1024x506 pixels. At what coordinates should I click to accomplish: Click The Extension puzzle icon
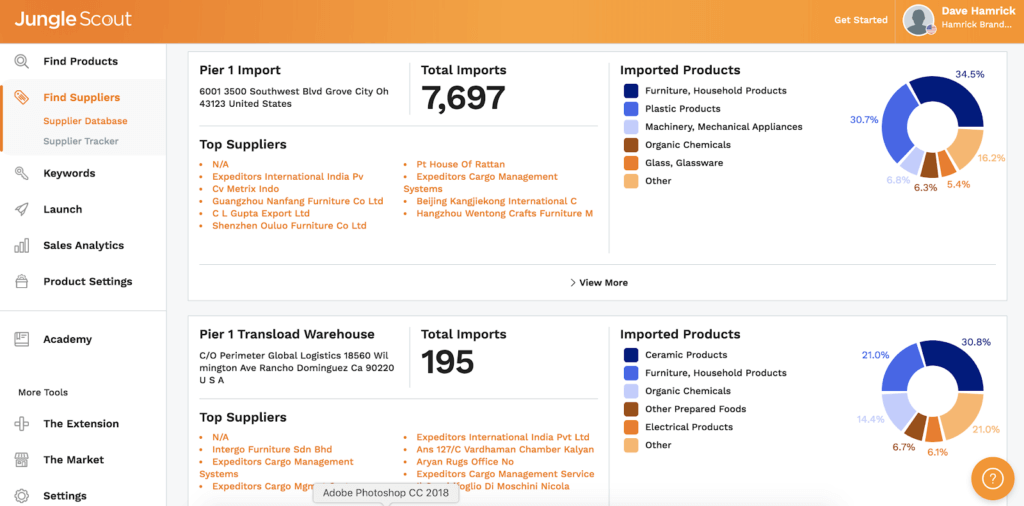tap(21, 424)
